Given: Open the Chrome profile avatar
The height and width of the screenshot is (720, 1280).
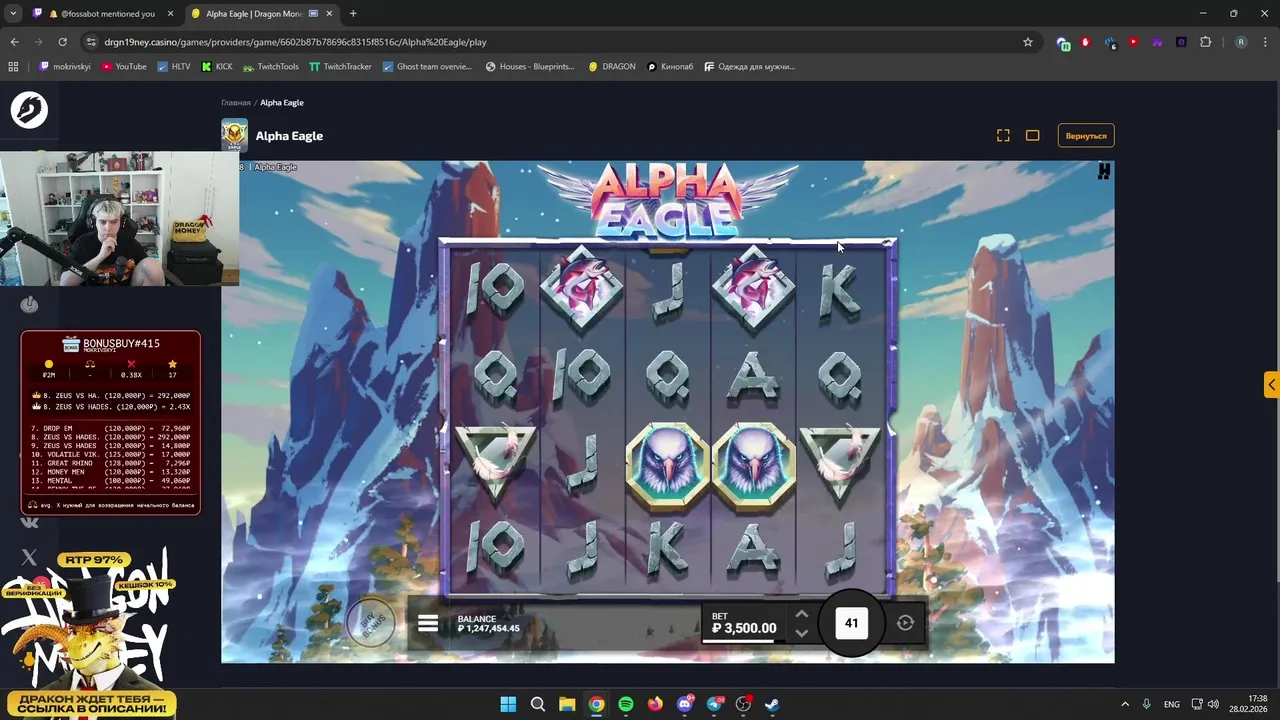Looking at the screenshot, I should pos(1241,42).
